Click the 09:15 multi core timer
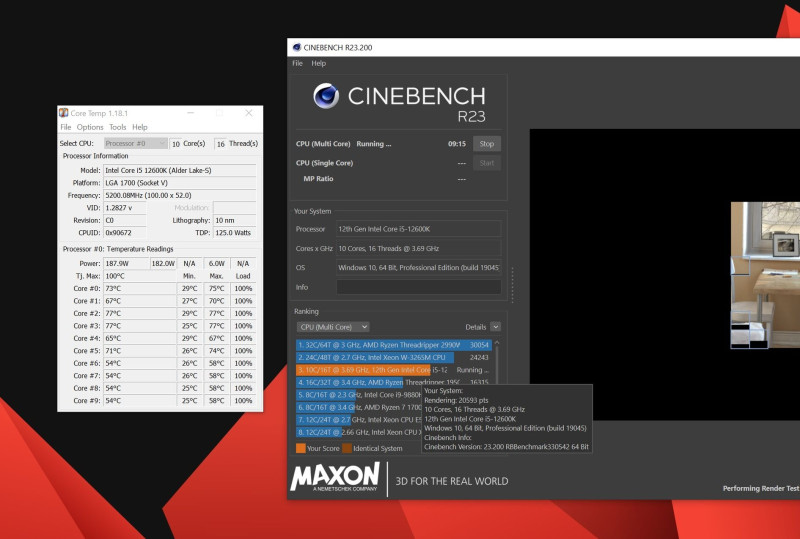Image resolution: width=800 pixels, height=539 pixels. pyautogui.click(x=457, y=144)
